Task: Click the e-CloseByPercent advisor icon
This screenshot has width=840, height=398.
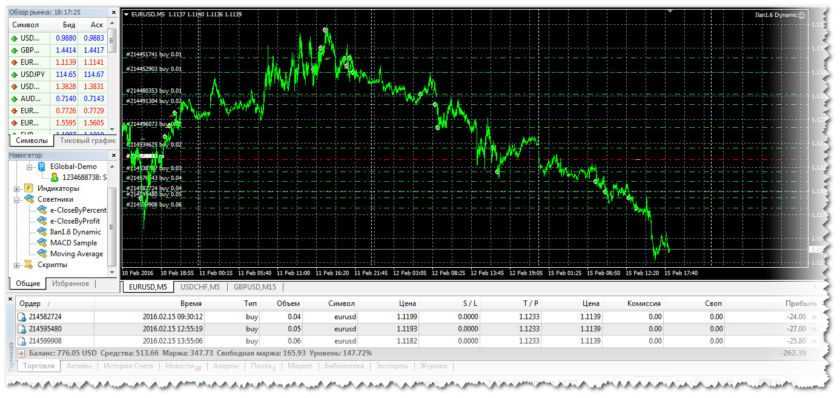Action: click(42, 210)
